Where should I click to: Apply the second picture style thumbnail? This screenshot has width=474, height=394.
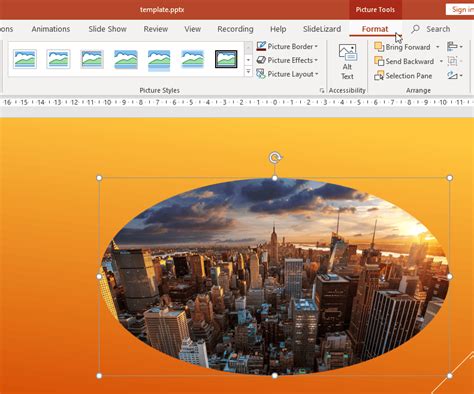58,59
